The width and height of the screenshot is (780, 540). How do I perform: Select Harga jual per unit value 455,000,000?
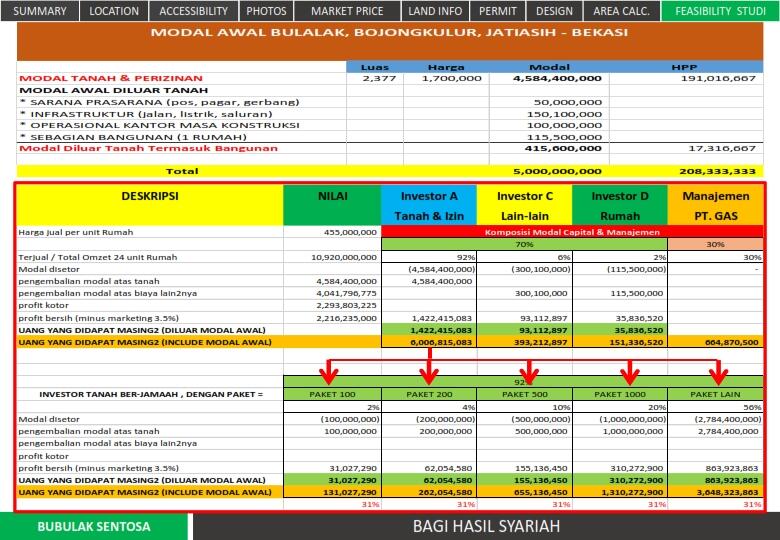click(350, 232)
